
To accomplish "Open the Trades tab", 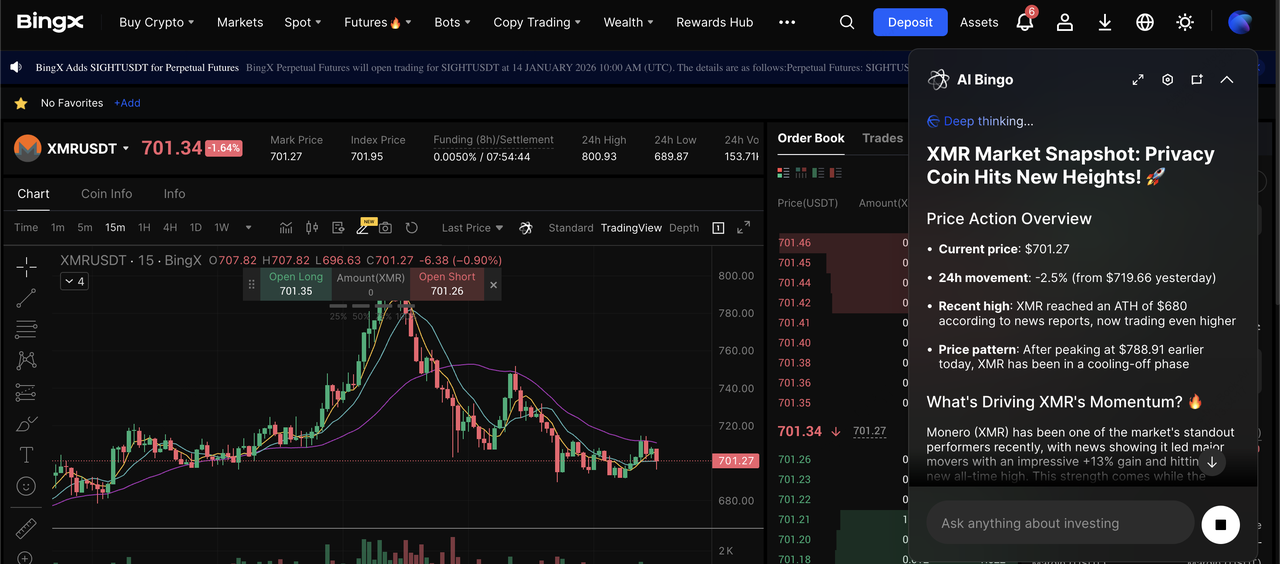I will (882, 138).
